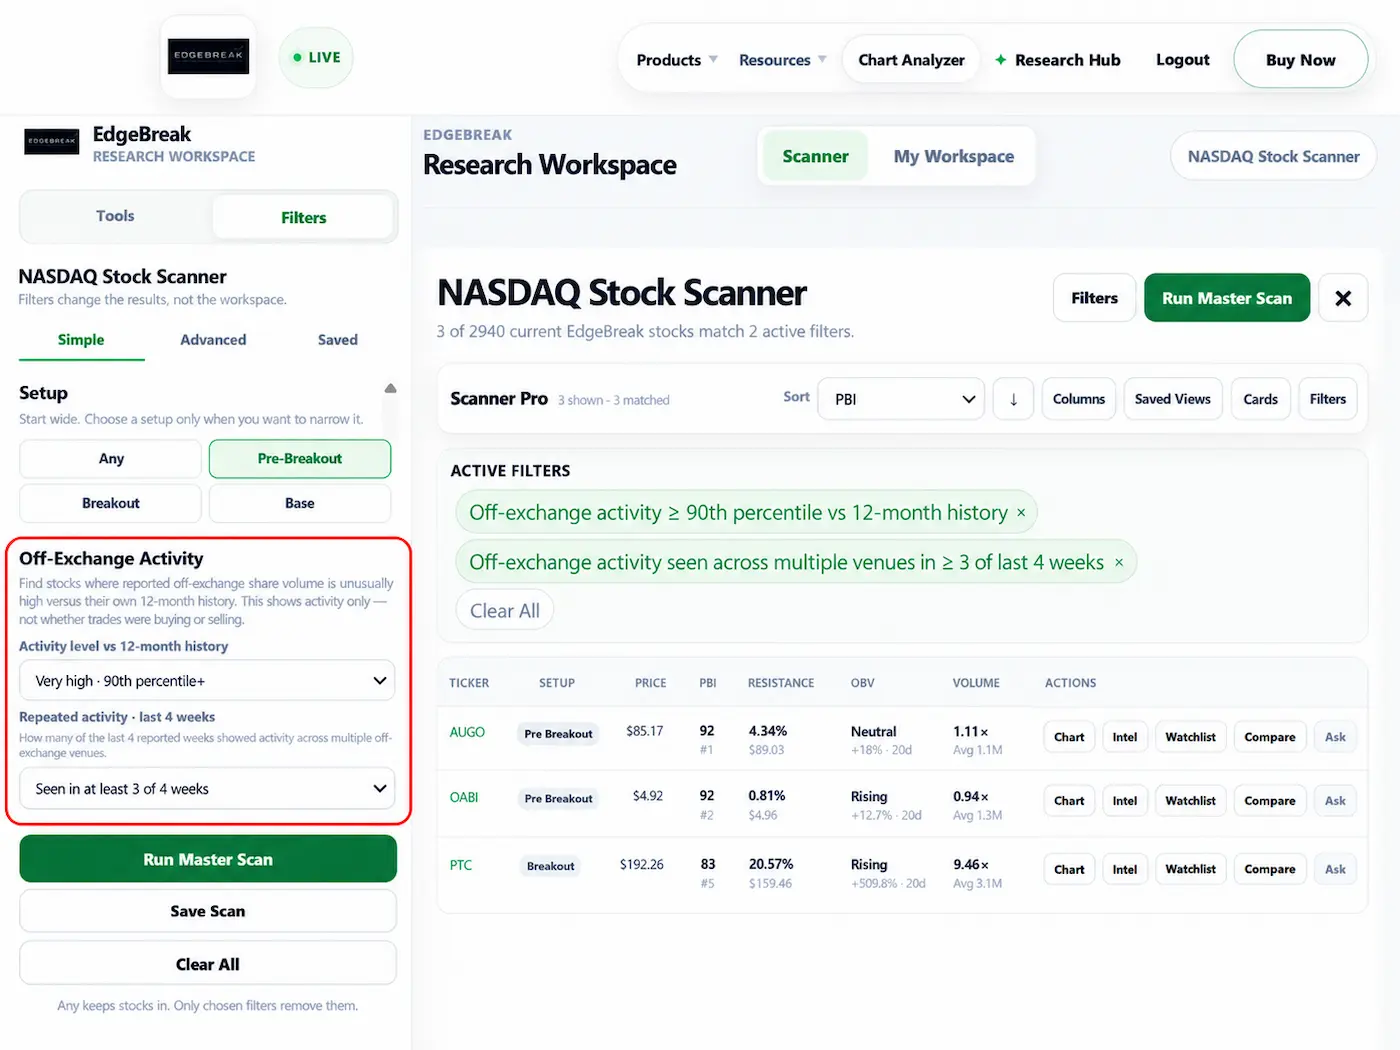Select the Base setup option
The height and width of the screenshot is (1050, 1400).
tap(300, 503)
